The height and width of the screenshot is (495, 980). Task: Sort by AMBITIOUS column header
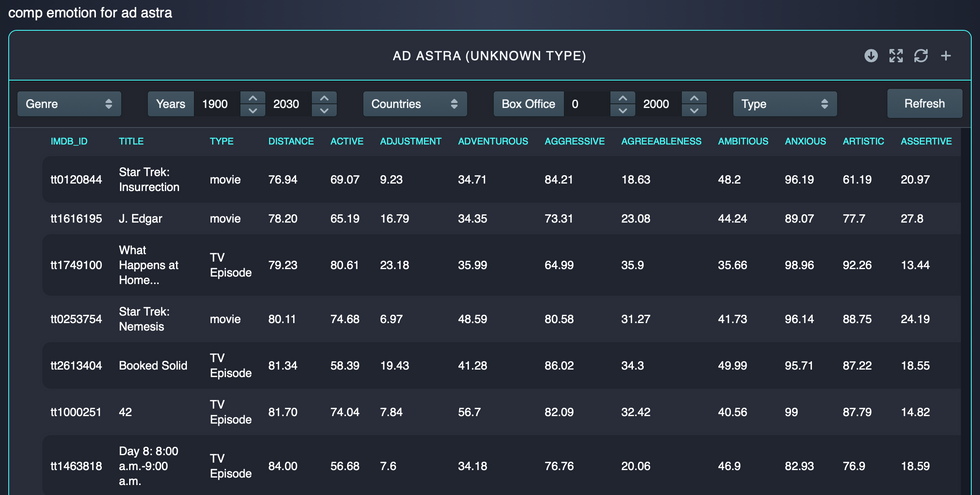pos(743,141)
